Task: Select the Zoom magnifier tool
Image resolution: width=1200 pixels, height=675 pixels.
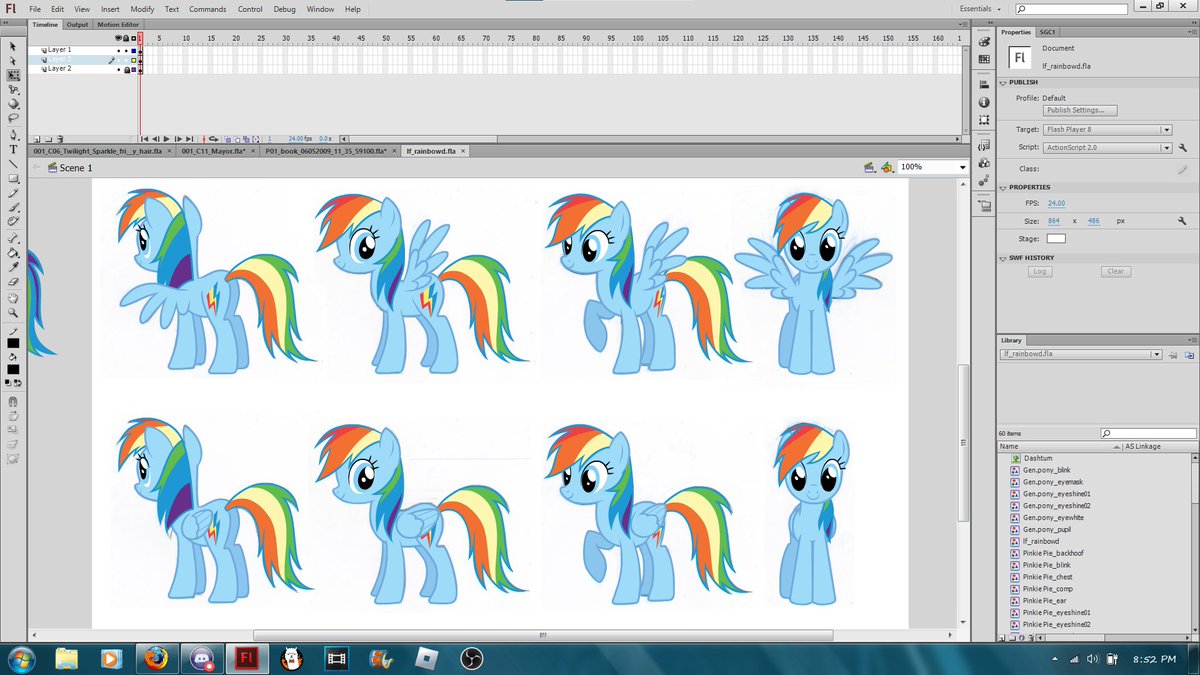Action: (14, 312)
